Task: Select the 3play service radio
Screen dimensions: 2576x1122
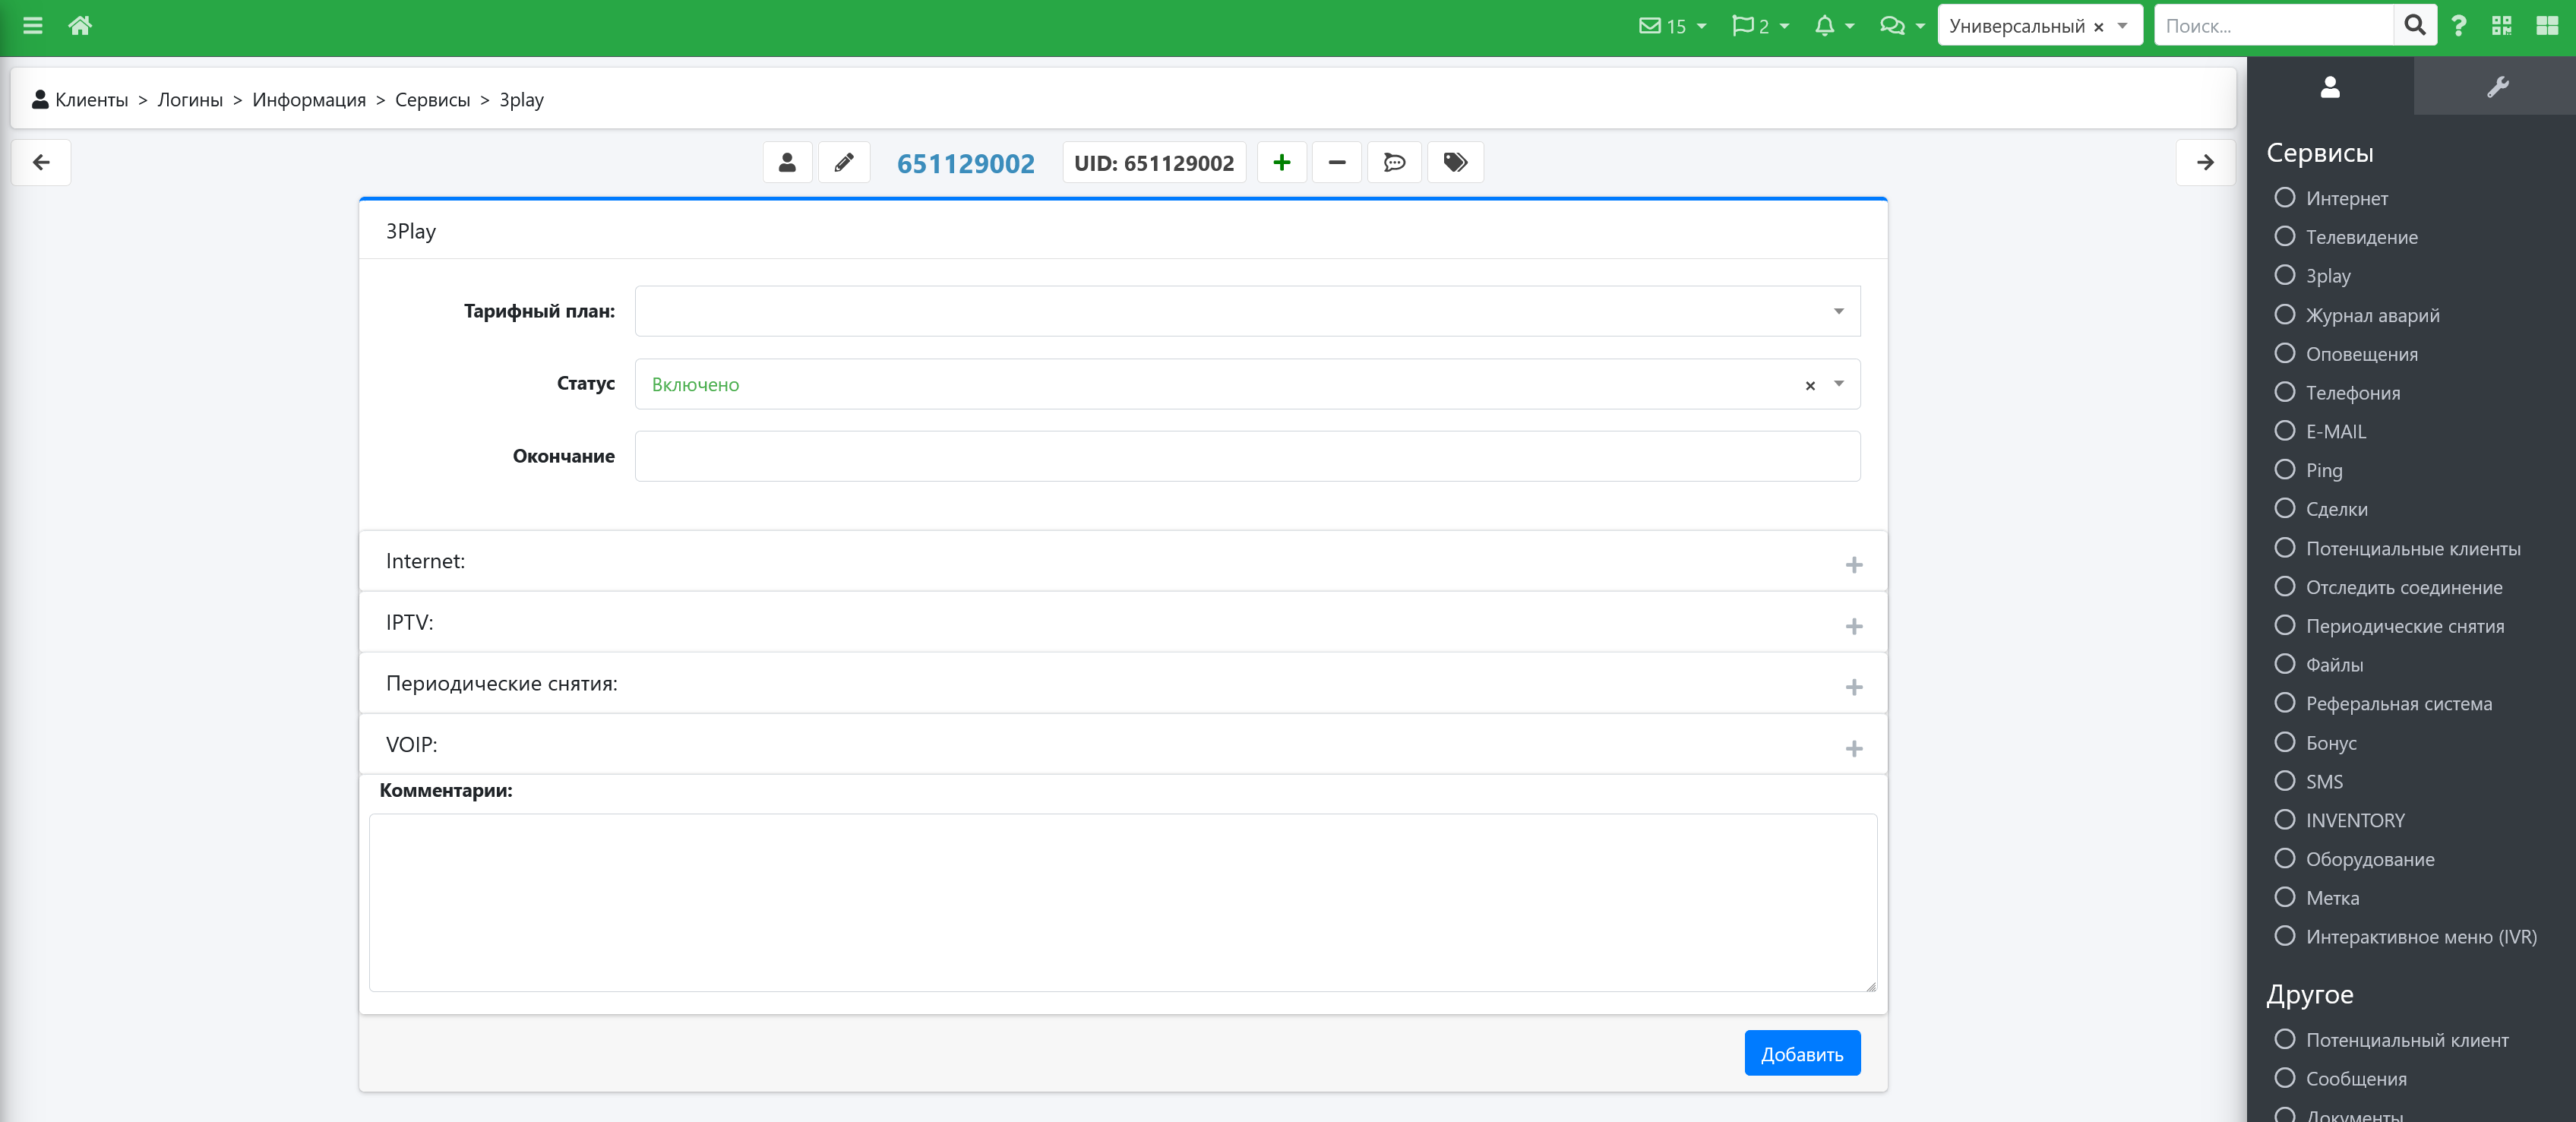Action: [2284, 275]
